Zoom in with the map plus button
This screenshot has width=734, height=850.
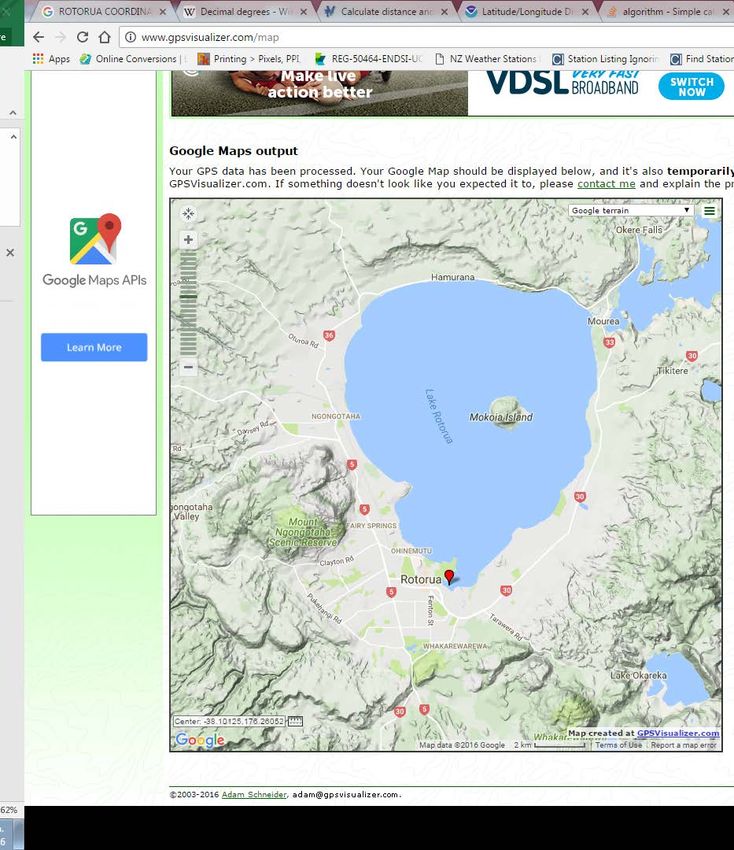click(x=188, y=240)
